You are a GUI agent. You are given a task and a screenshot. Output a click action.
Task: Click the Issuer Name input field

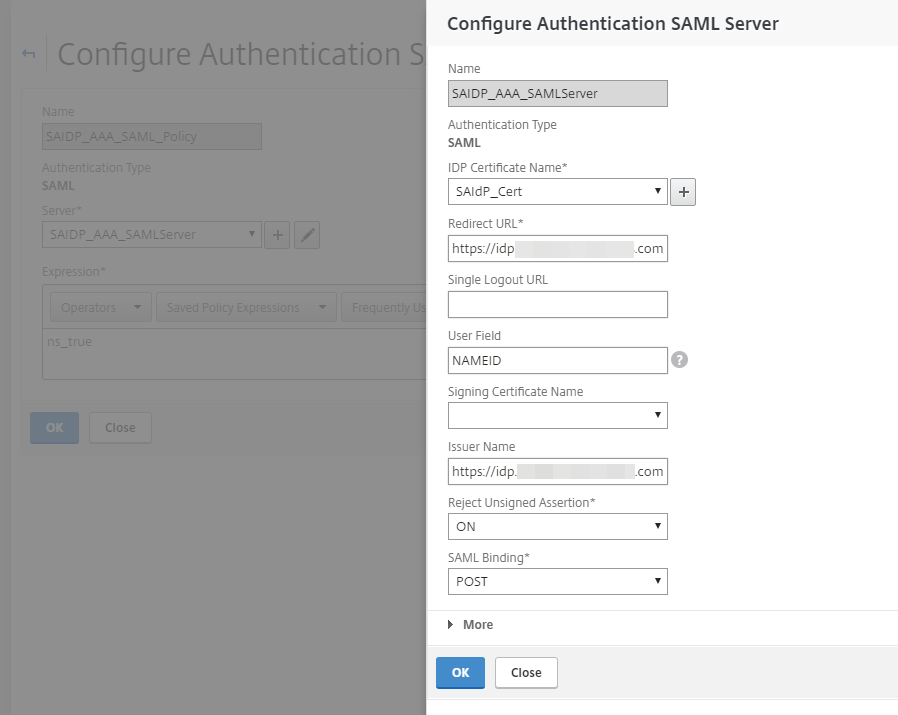(557, 471)
